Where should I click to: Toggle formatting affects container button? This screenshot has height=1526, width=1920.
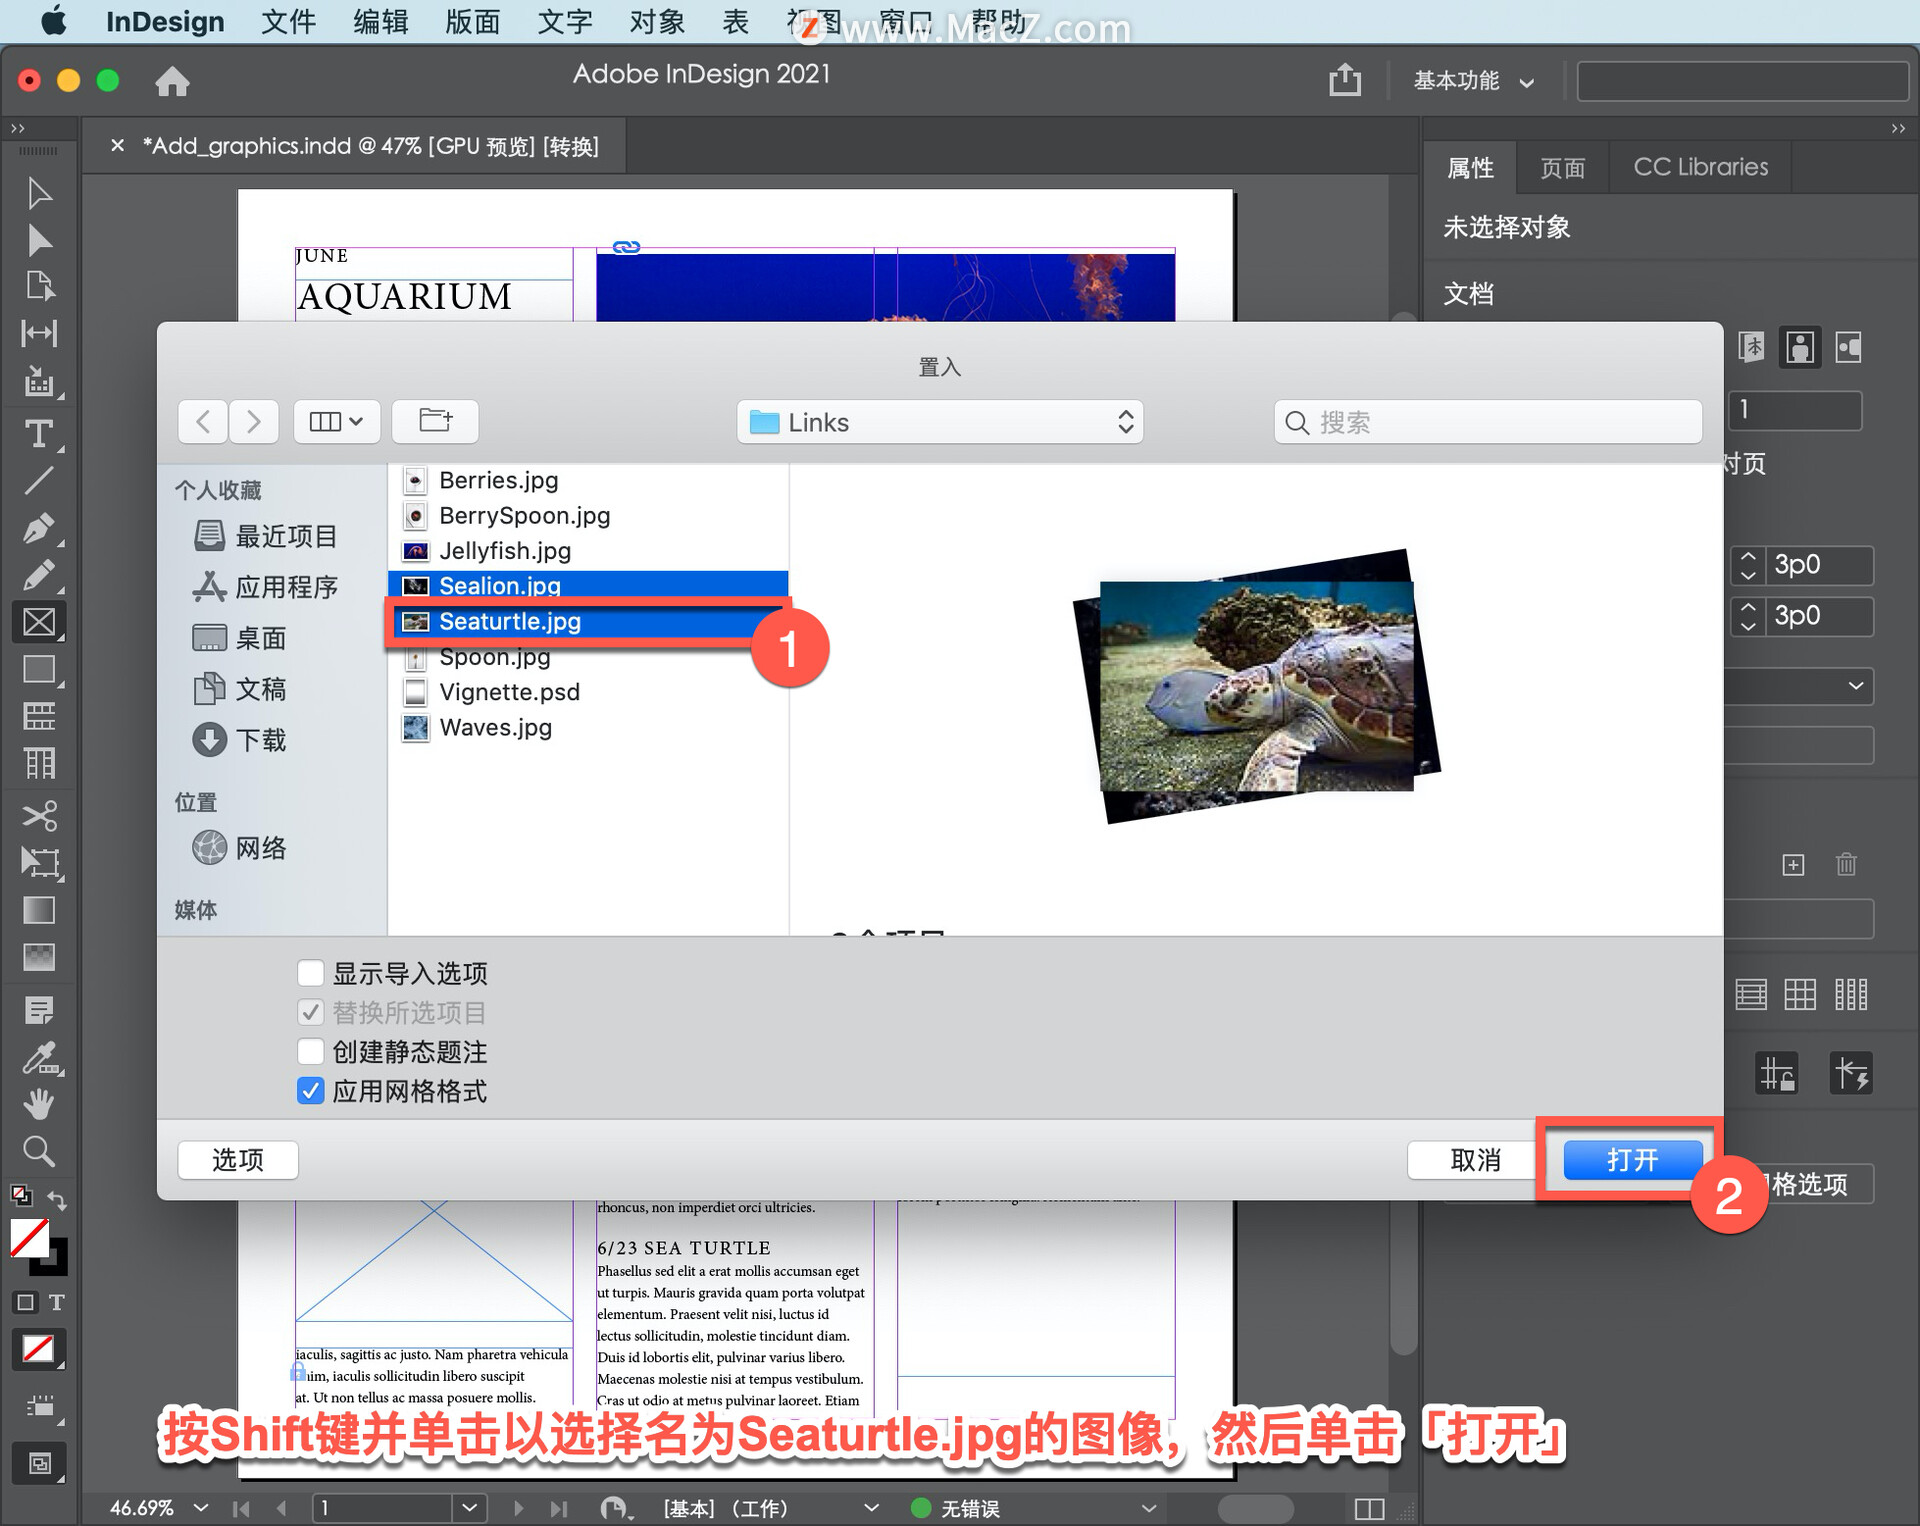point(26,1302)
